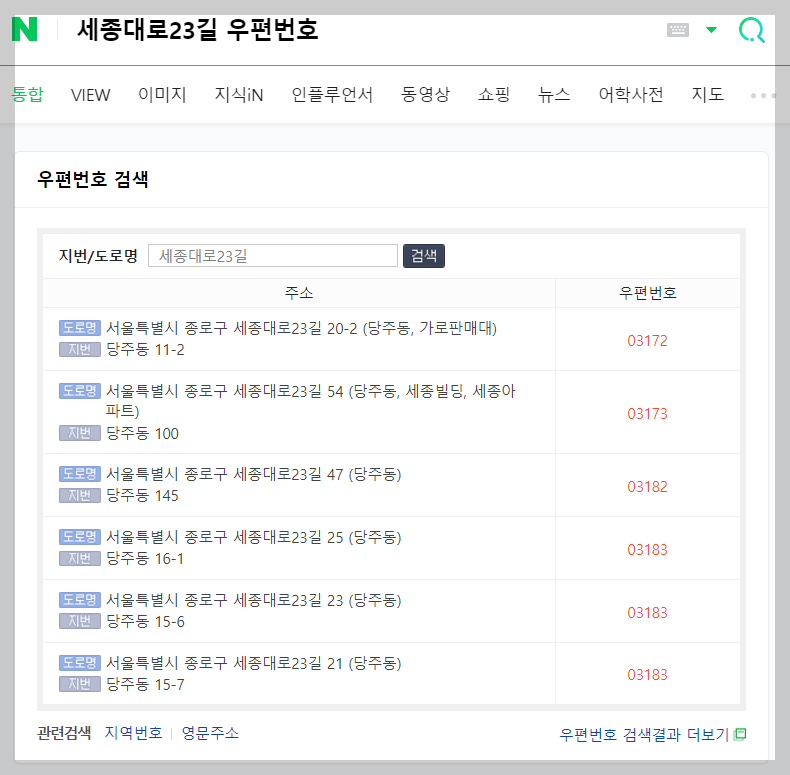Click 지번 badge beside 당주동 100
Screen dimensions: 790x775
click(80, 433)
